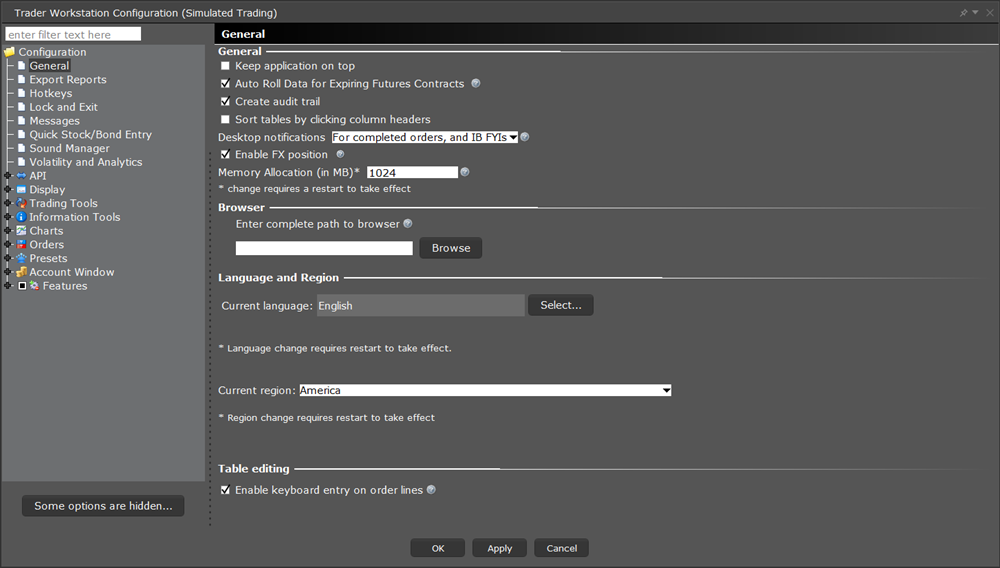Screen dimensions: 1000x568
Task: Expand the Orders tree node
Action: pyautogui.click(x=8, y=245)
